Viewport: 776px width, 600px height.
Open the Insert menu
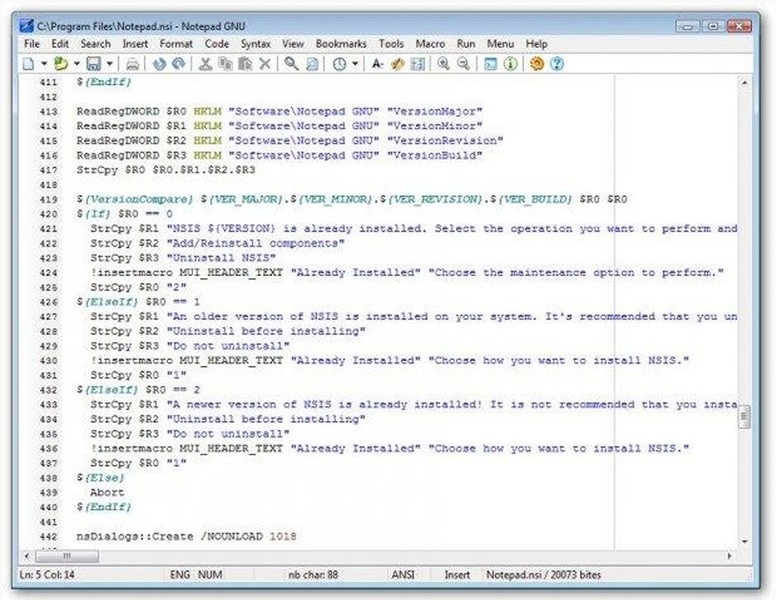[x=135, y=44]
